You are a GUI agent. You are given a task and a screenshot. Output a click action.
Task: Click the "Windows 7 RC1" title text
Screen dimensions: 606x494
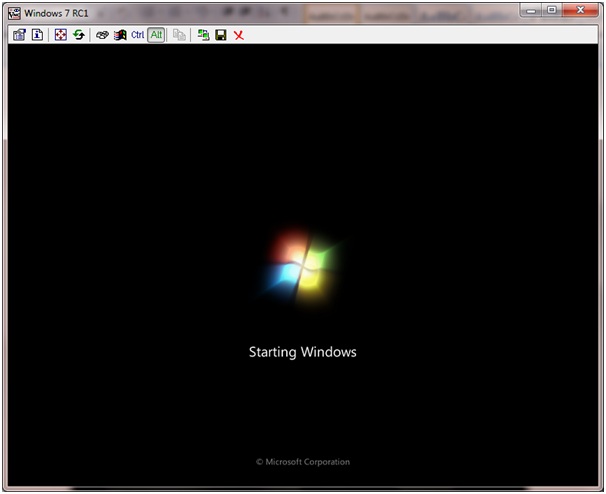coord(56,14)
